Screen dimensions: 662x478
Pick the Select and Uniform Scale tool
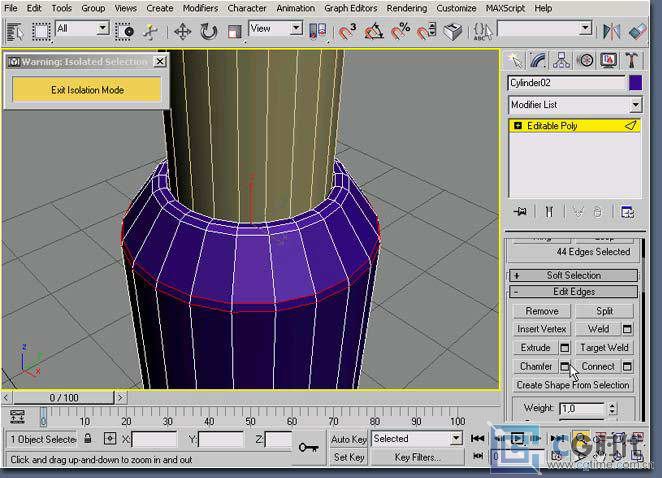[234, 32]
